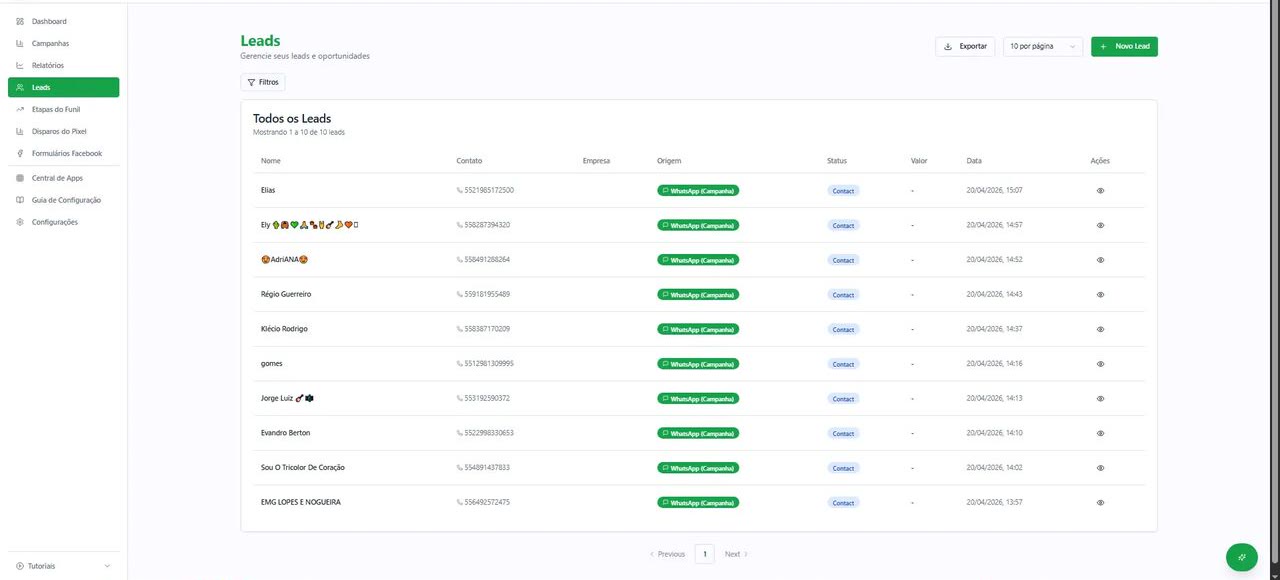Click phone icon beside 558491288264

click(x=460, y=260)
